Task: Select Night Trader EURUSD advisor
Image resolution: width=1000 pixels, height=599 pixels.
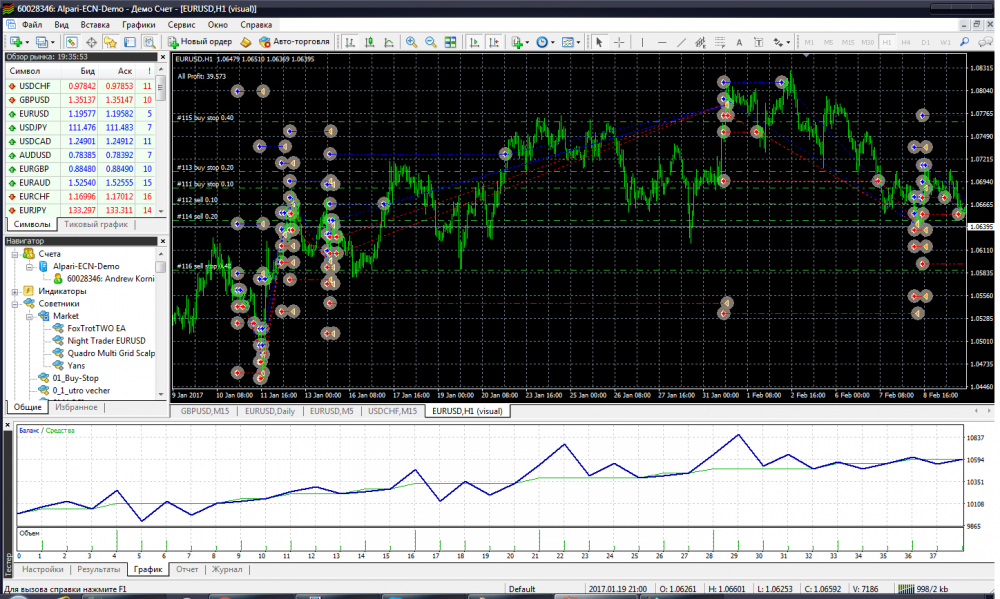Action: [x=106, y=341]
